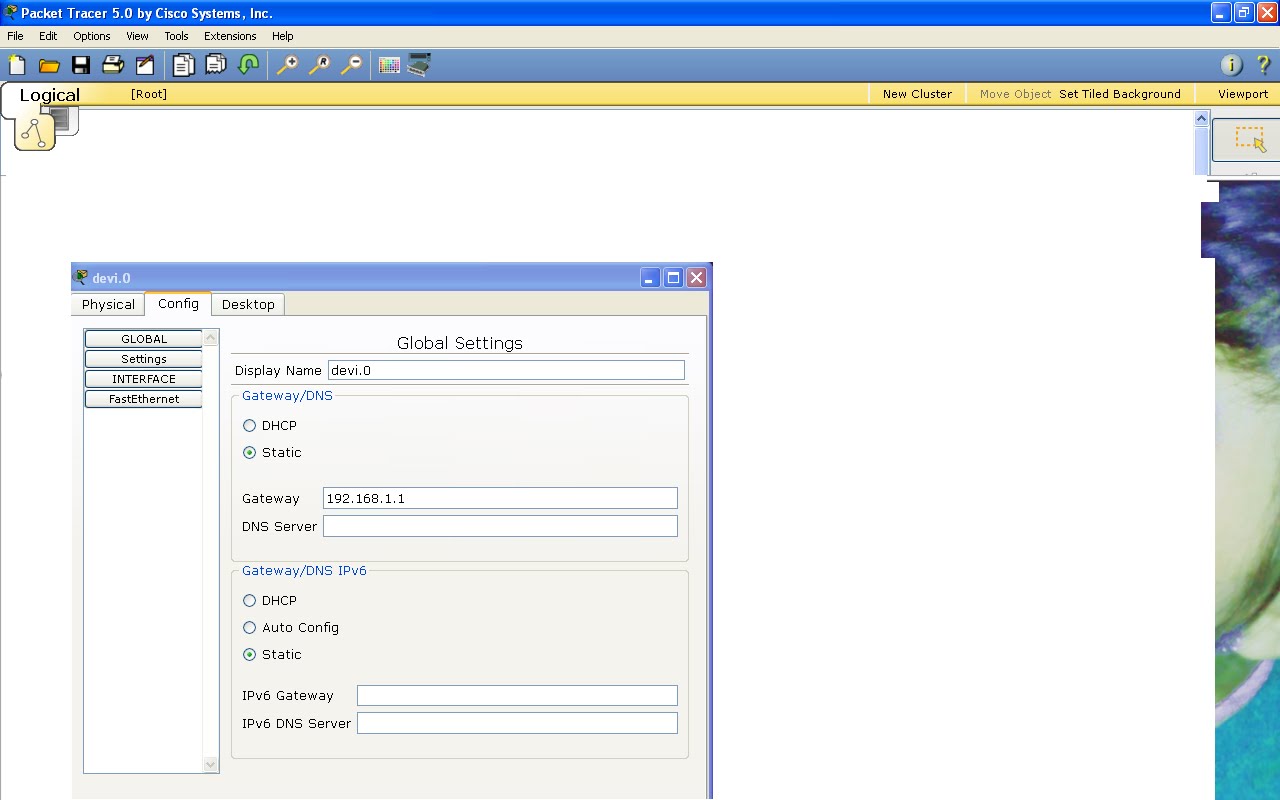Click workspace vertical scrollbar up arrow
Image resolution: width=1280 pixels, height=800 pixels.
coord(1202,118)
